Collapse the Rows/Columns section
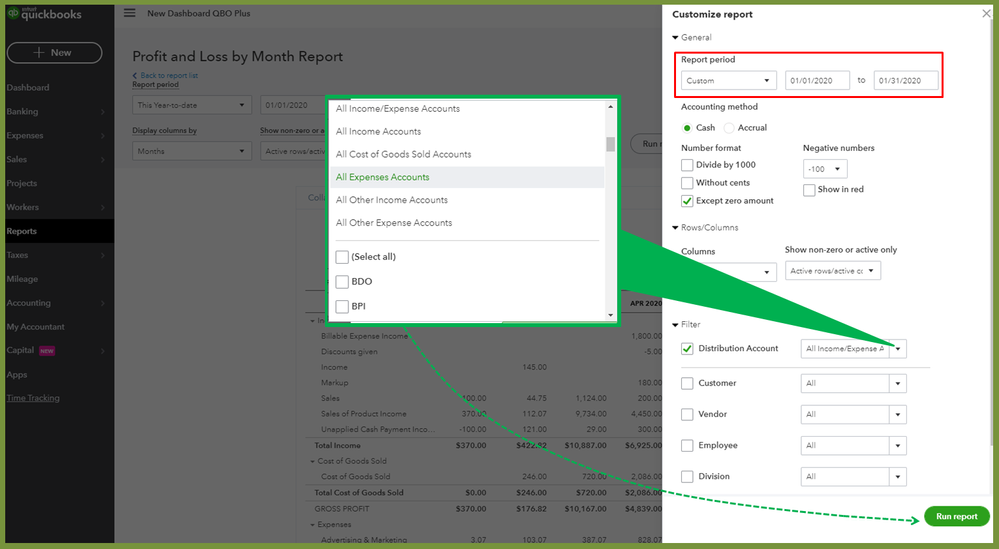Viewport: 999px width, 549px height. (x=675, y=227)
